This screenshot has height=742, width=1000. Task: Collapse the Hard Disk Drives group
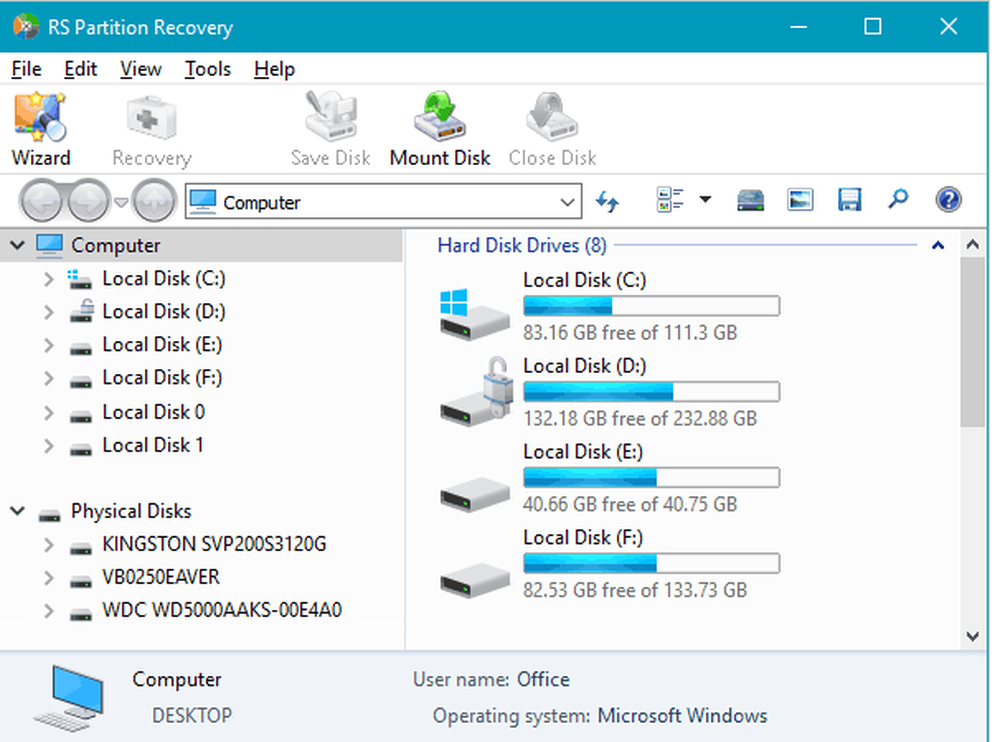click(x=938, y=245)
